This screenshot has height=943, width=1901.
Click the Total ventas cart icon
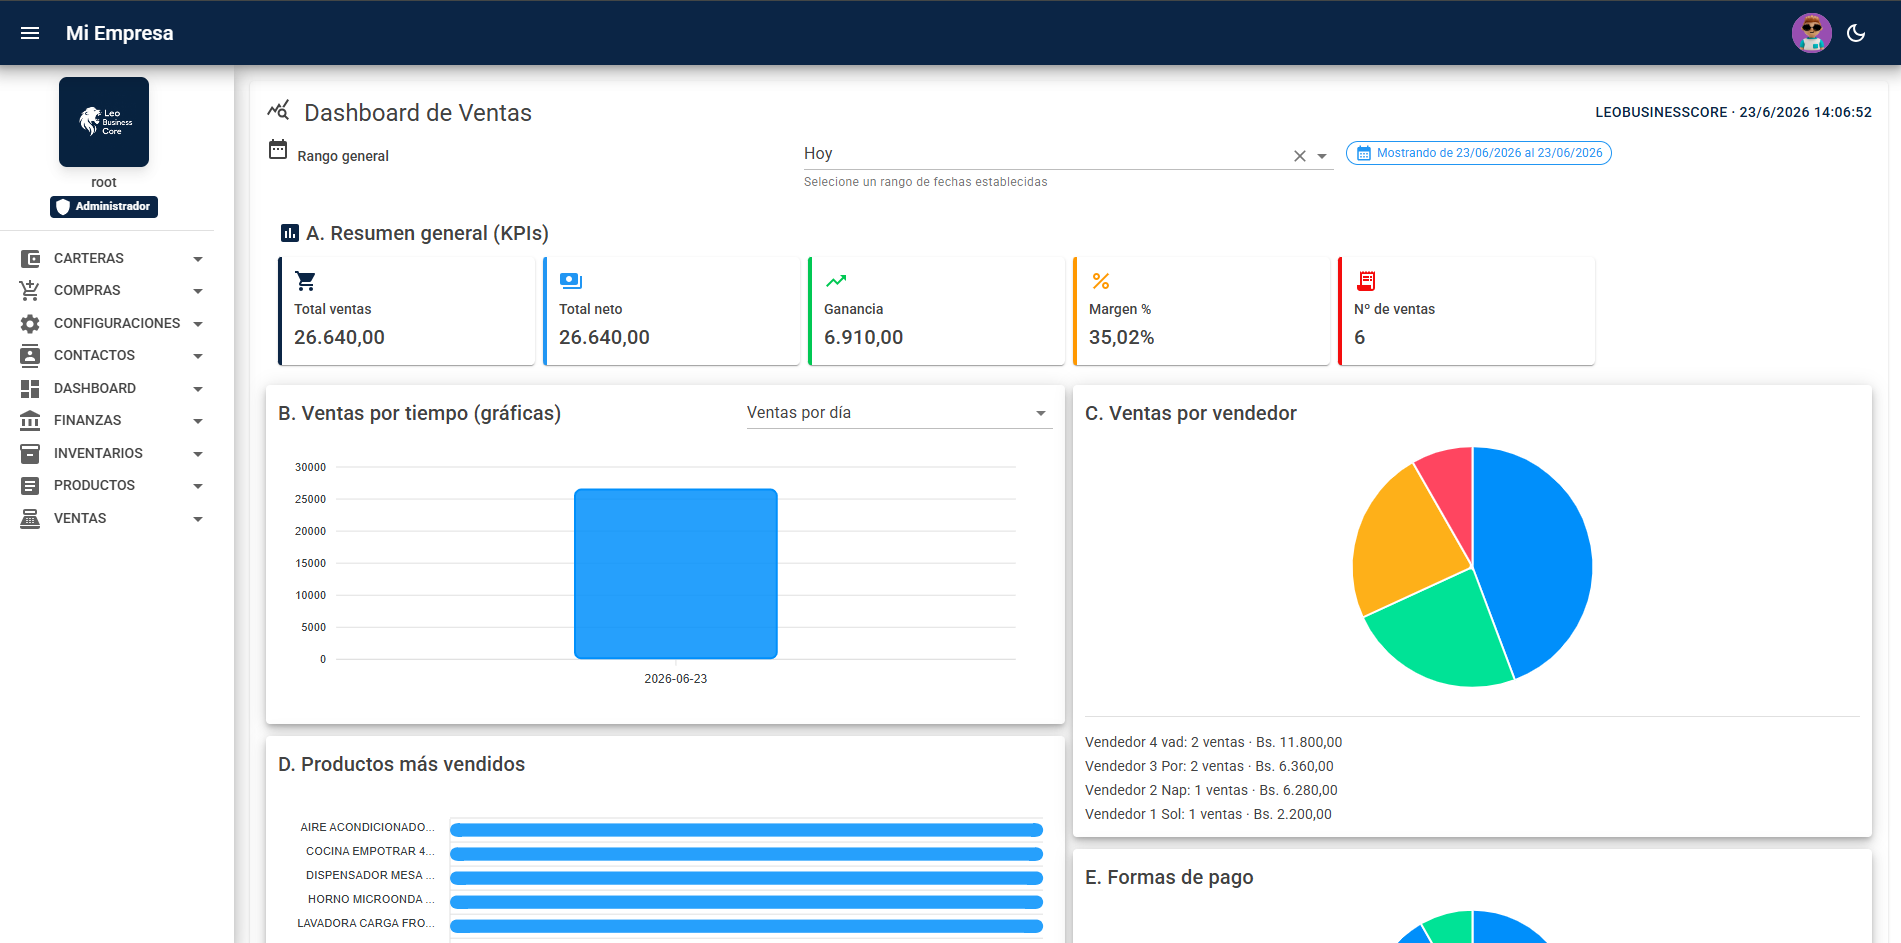click(x=306, y=281)
